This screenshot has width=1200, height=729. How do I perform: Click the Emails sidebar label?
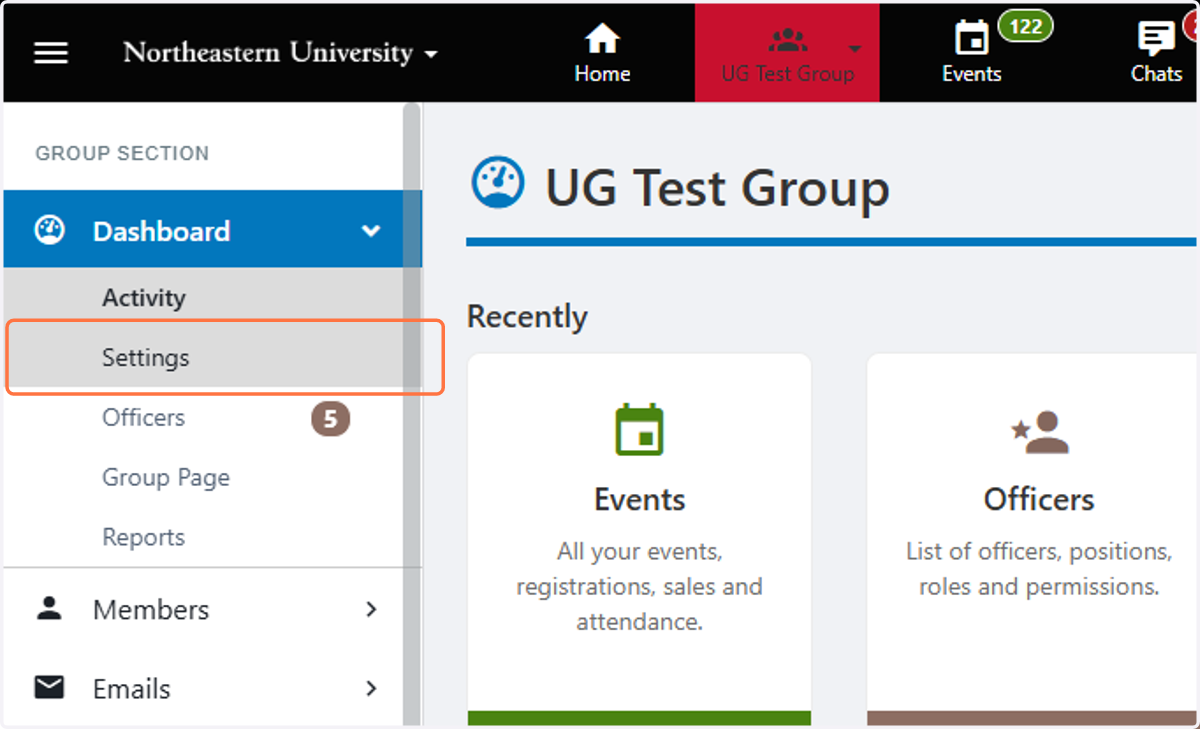click(x=132, y=689)
